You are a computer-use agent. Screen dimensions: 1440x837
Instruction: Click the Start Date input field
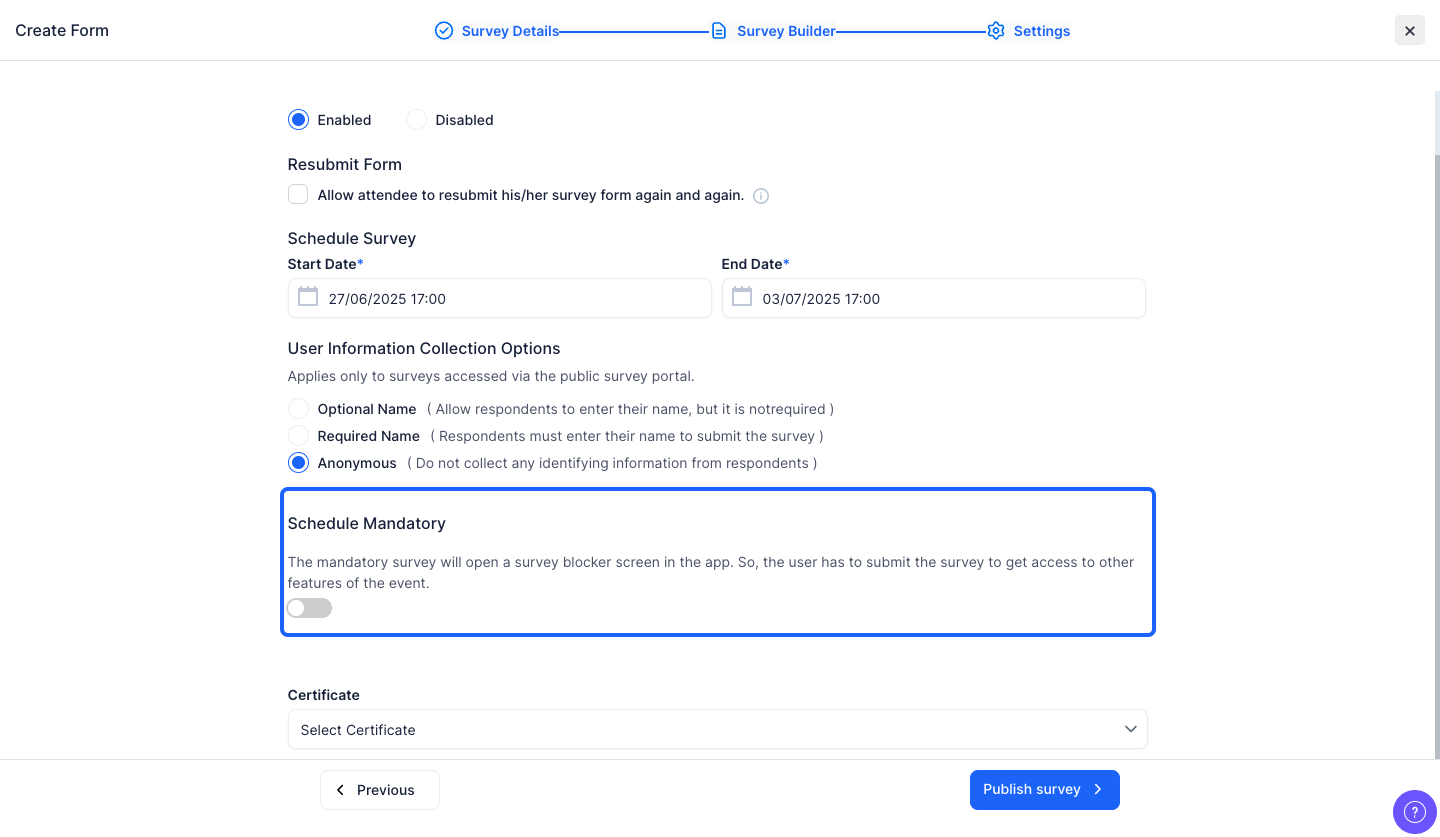(500, 298)
